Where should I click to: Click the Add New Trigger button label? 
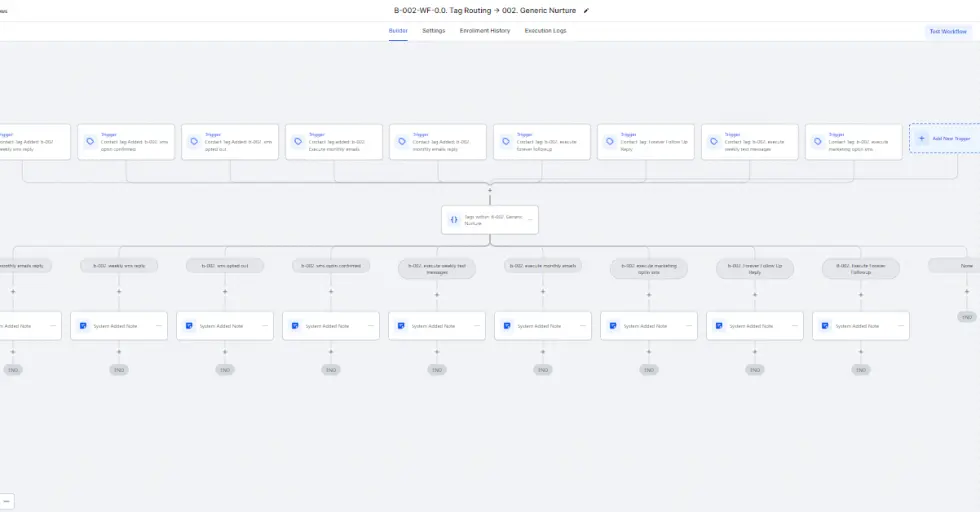(x=951, y=139)
